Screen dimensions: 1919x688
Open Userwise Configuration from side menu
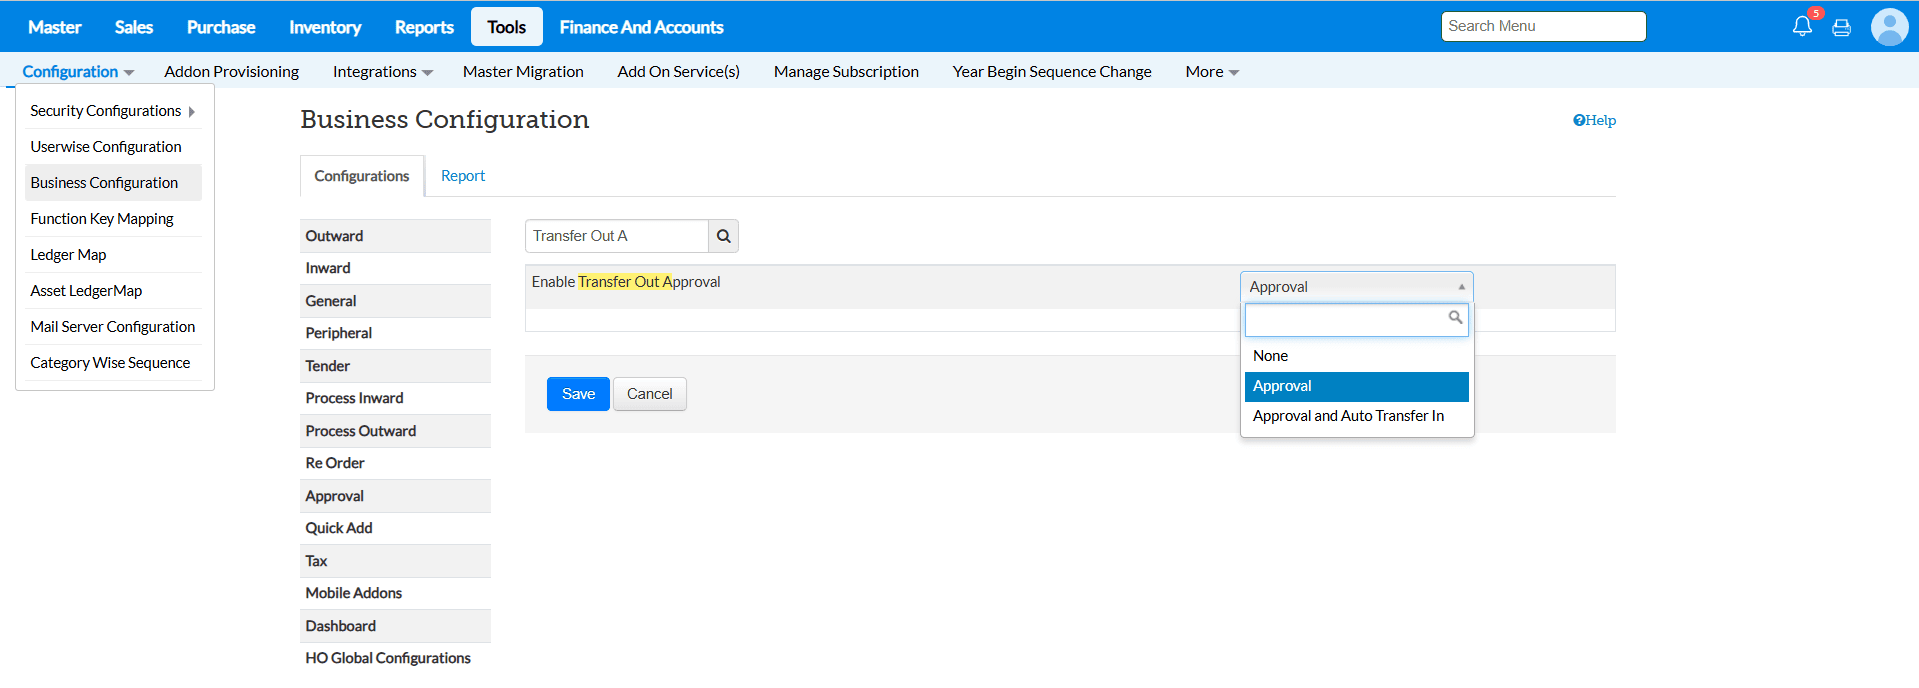click(x=106, y=147)
